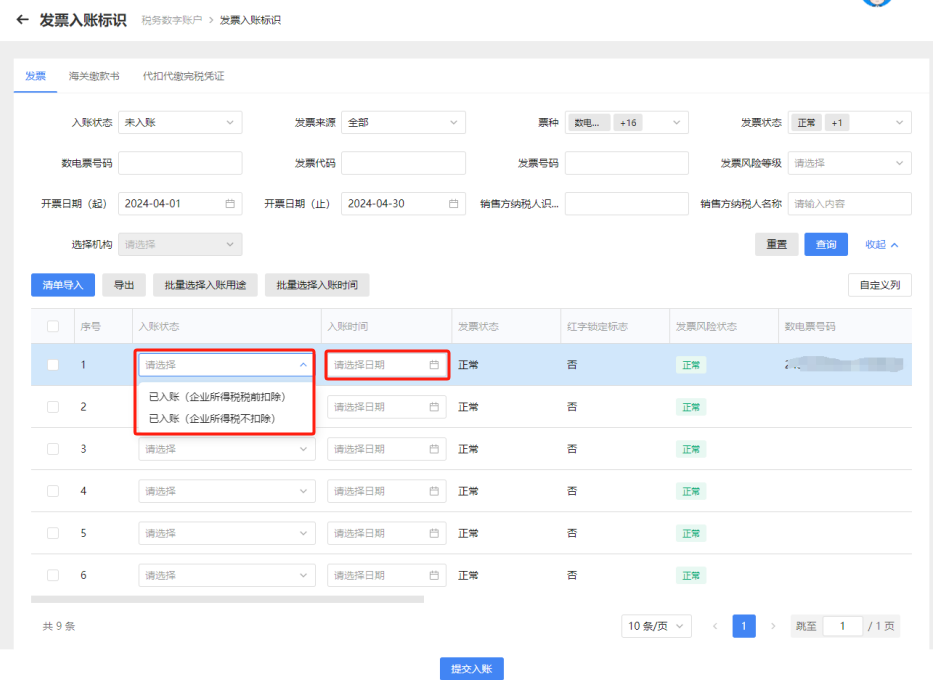This screenshot has height=680, width=933.
Task: Select the header checkbox to choose all rows
Action: click(x=54, y=325)
